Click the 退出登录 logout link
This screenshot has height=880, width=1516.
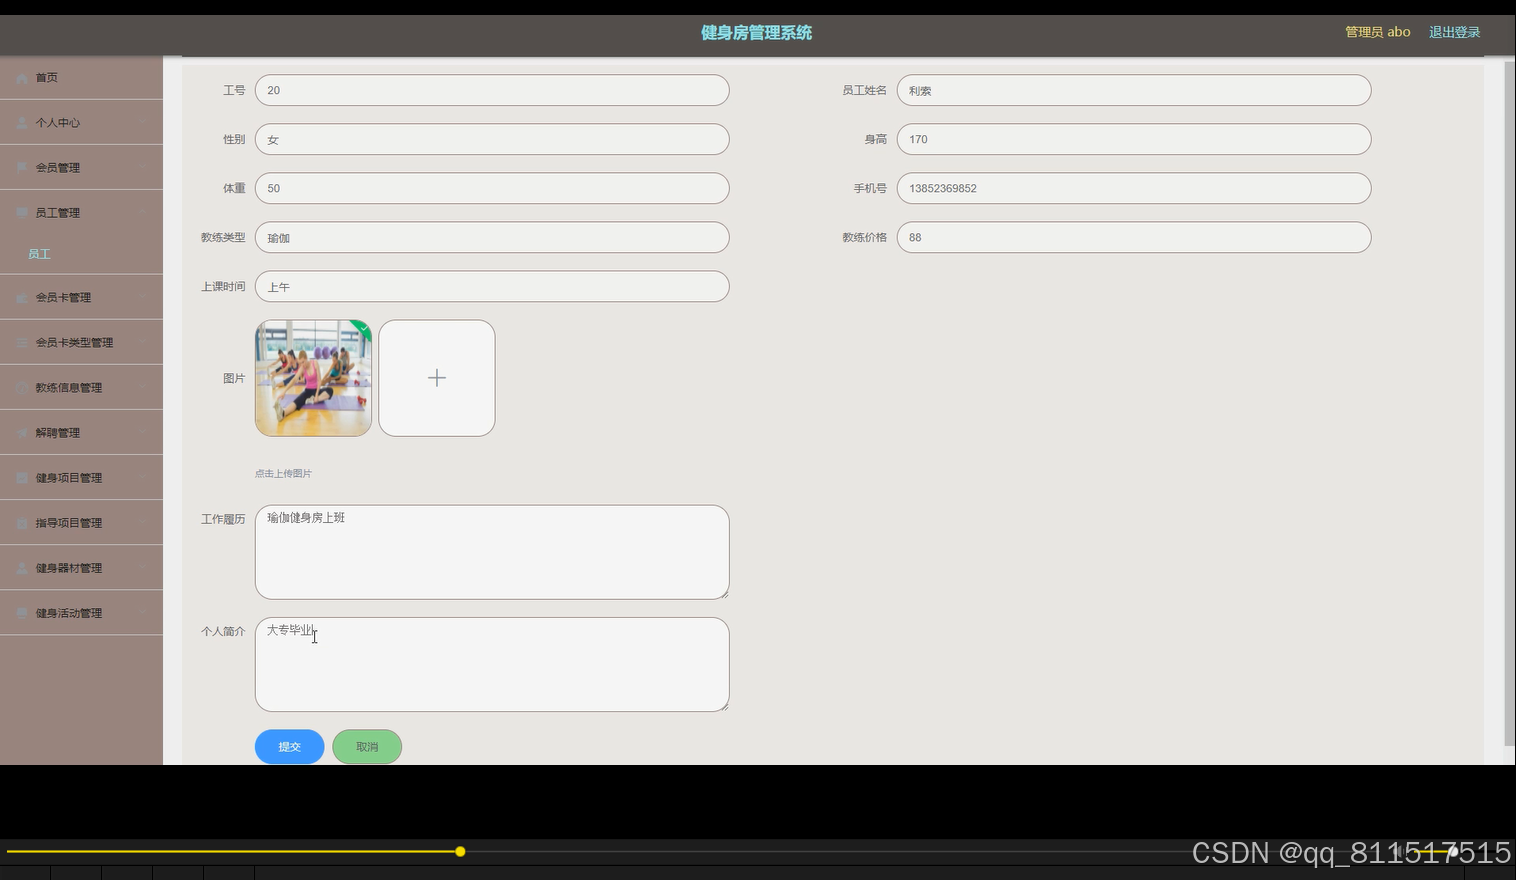pos(1454,32)
